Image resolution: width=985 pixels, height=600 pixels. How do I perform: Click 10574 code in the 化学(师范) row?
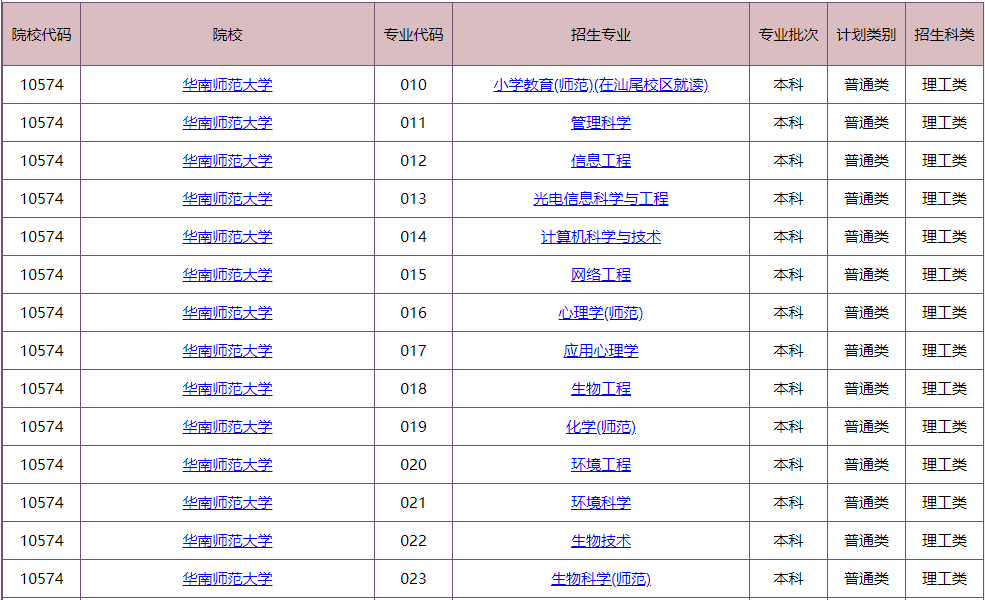[x=41, y=427]
